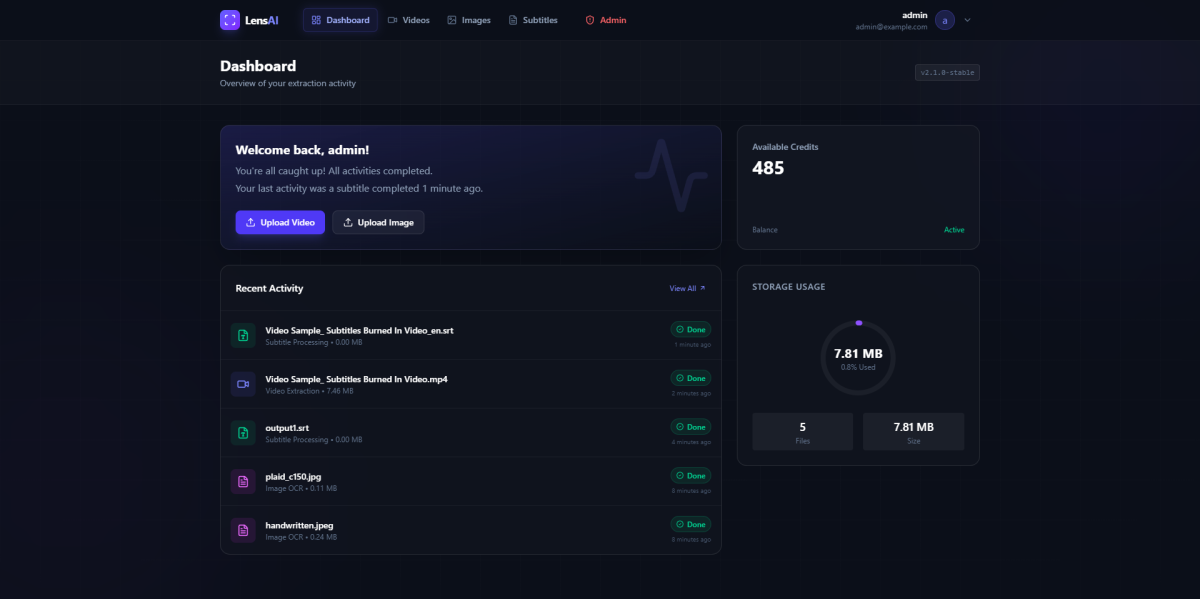Image resolution: width=1200 pixels, height=599 pixels.
Task: Click the Done status badge for handwritten.jpeg
Action: 691,524
